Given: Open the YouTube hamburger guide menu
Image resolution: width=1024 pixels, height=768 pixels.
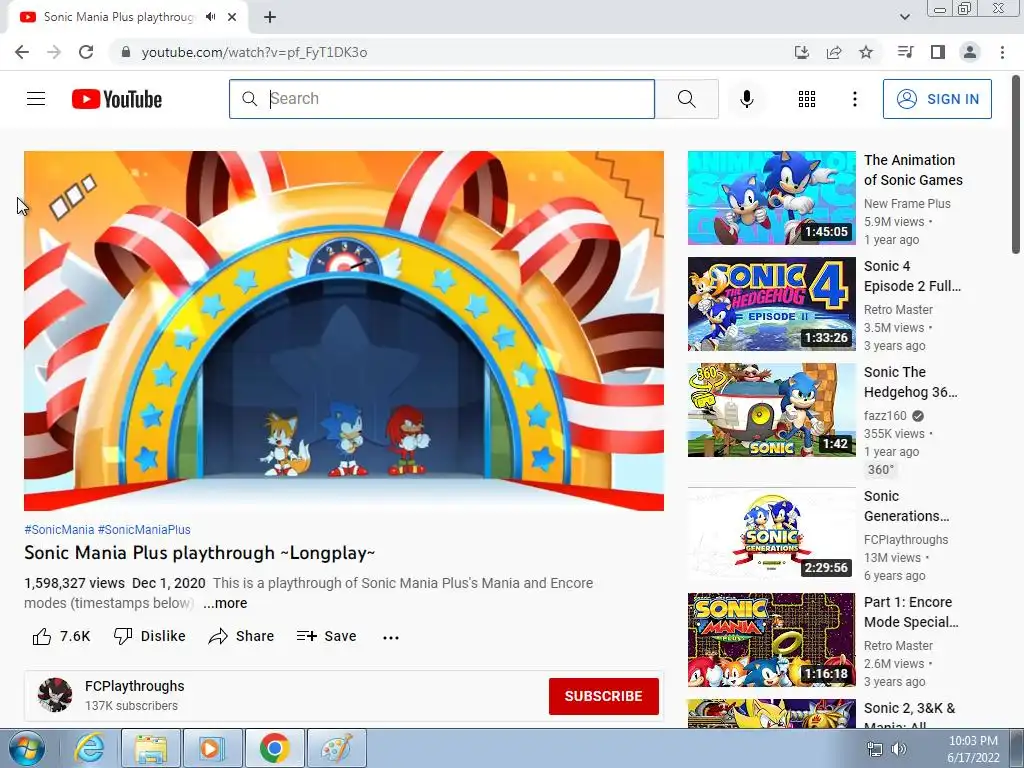Looking at the screenshot, I should (x=36, y=99).
